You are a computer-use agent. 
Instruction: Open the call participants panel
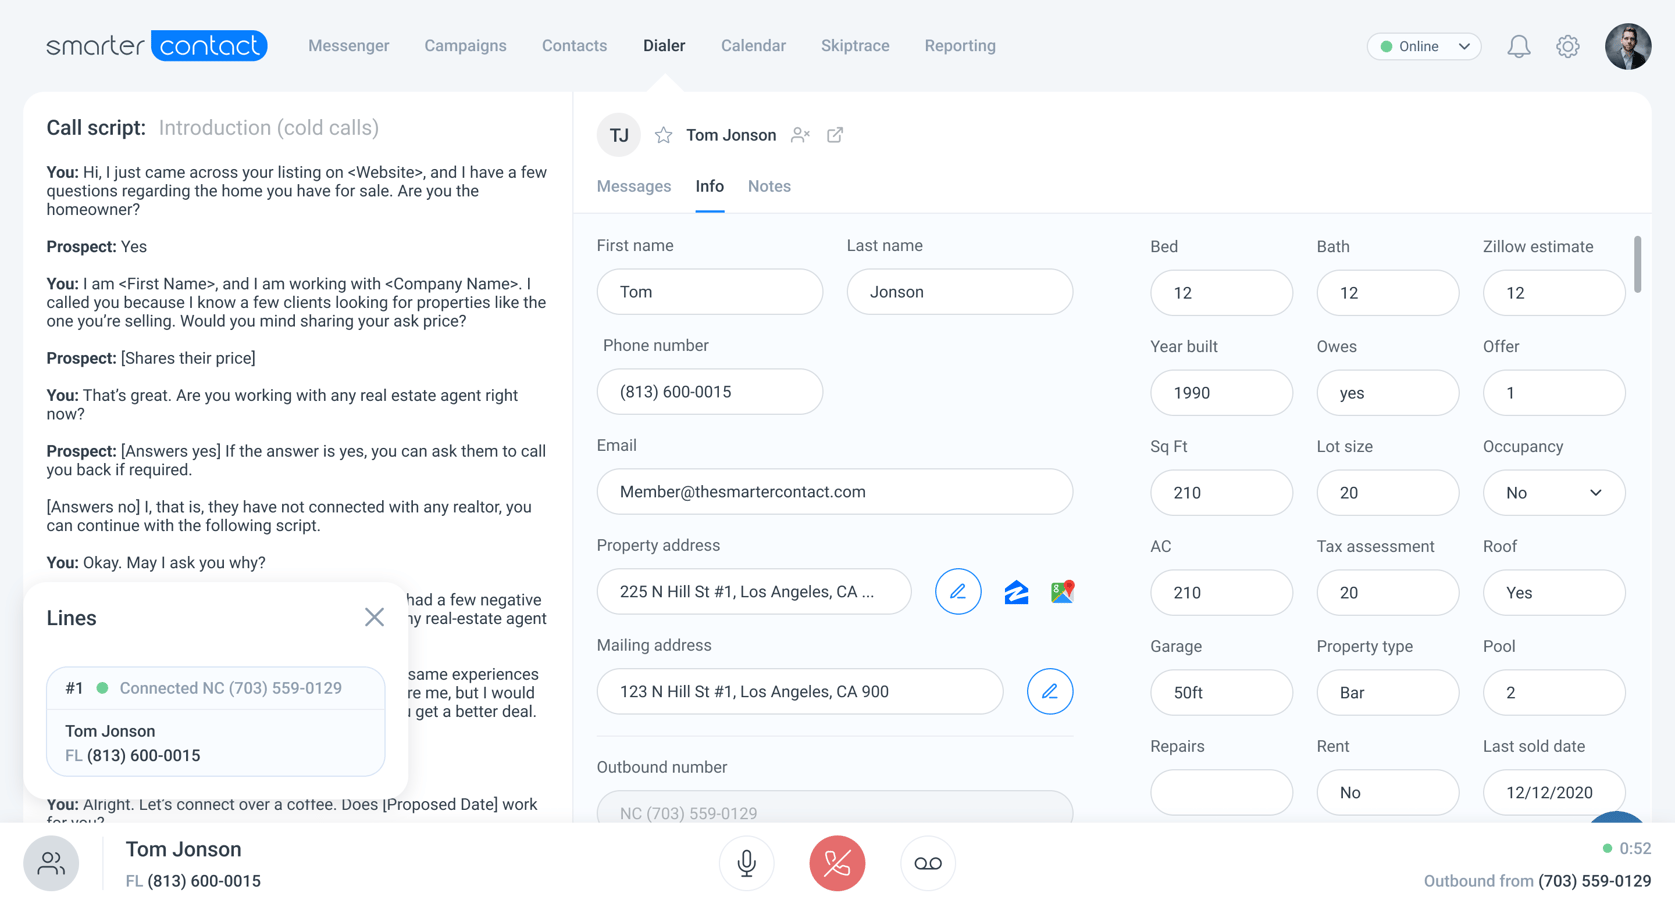(x=50, y=863)
